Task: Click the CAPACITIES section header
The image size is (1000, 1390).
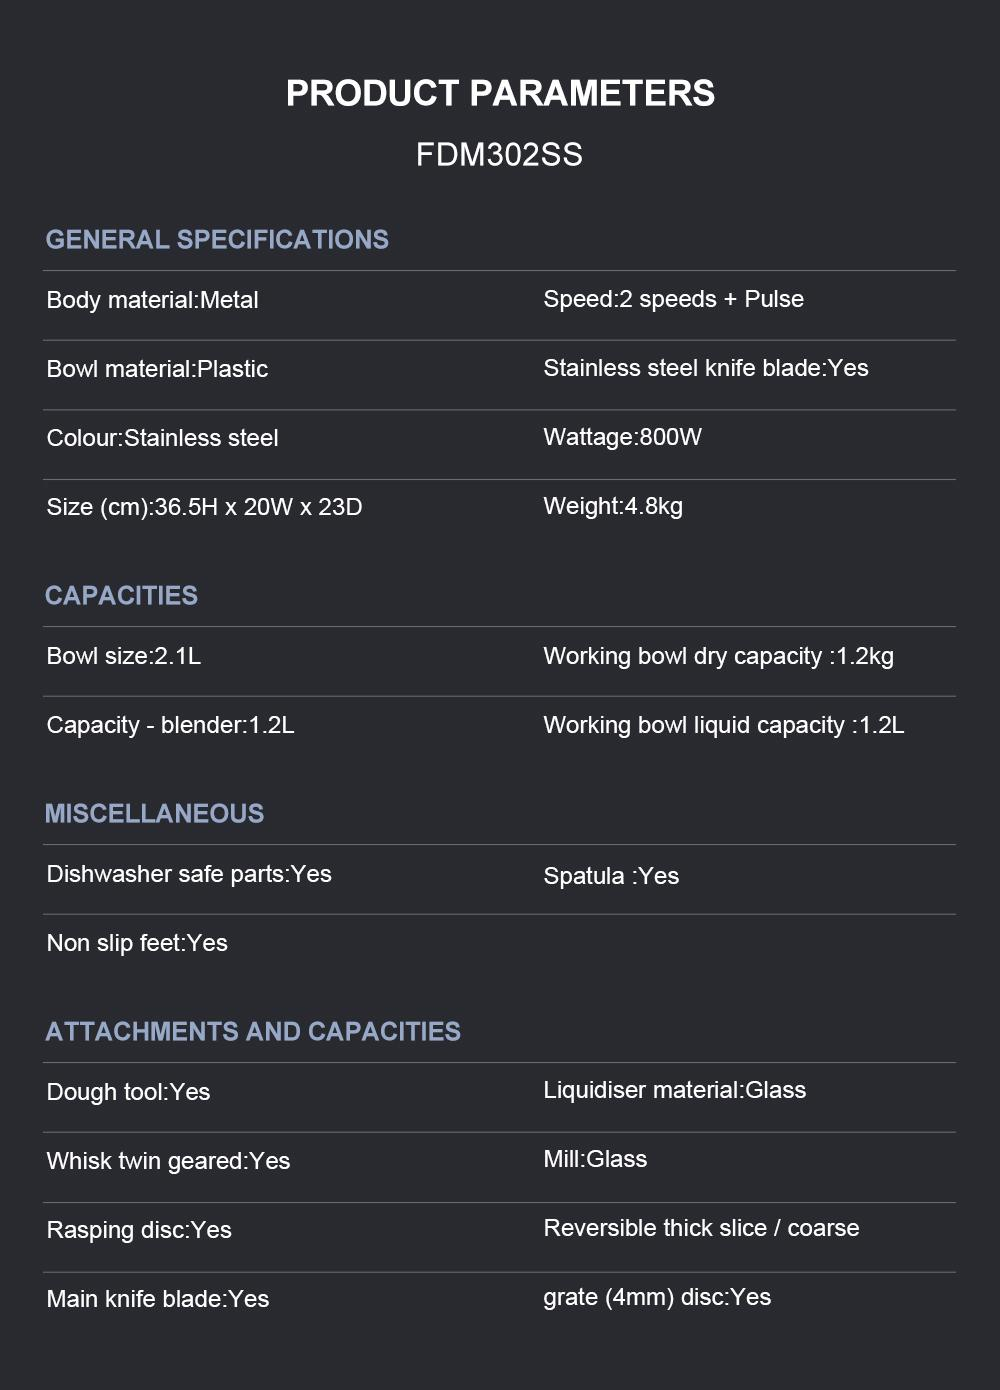Action: click(x=121, y=596)
